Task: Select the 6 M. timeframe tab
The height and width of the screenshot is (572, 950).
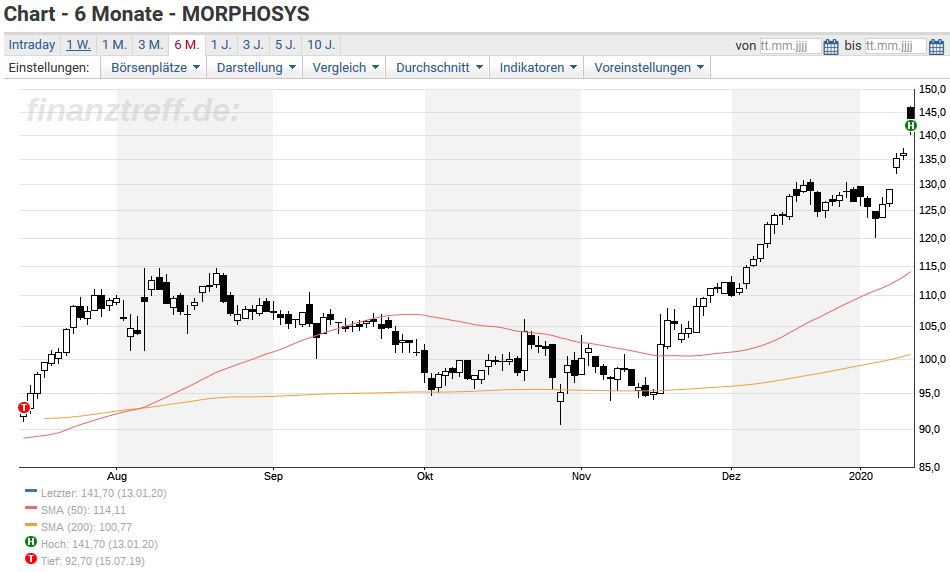Action: (187, 45)
